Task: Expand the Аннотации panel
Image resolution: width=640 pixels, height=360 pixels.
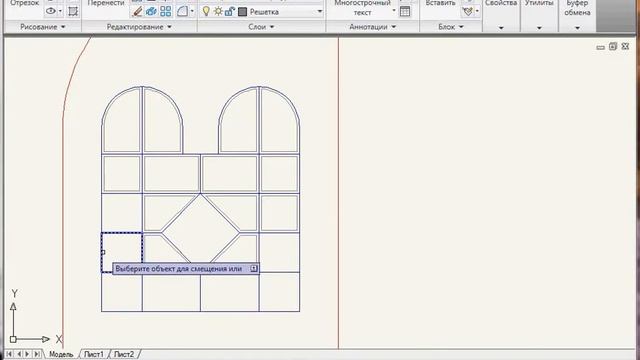Action: click(373, 27)
